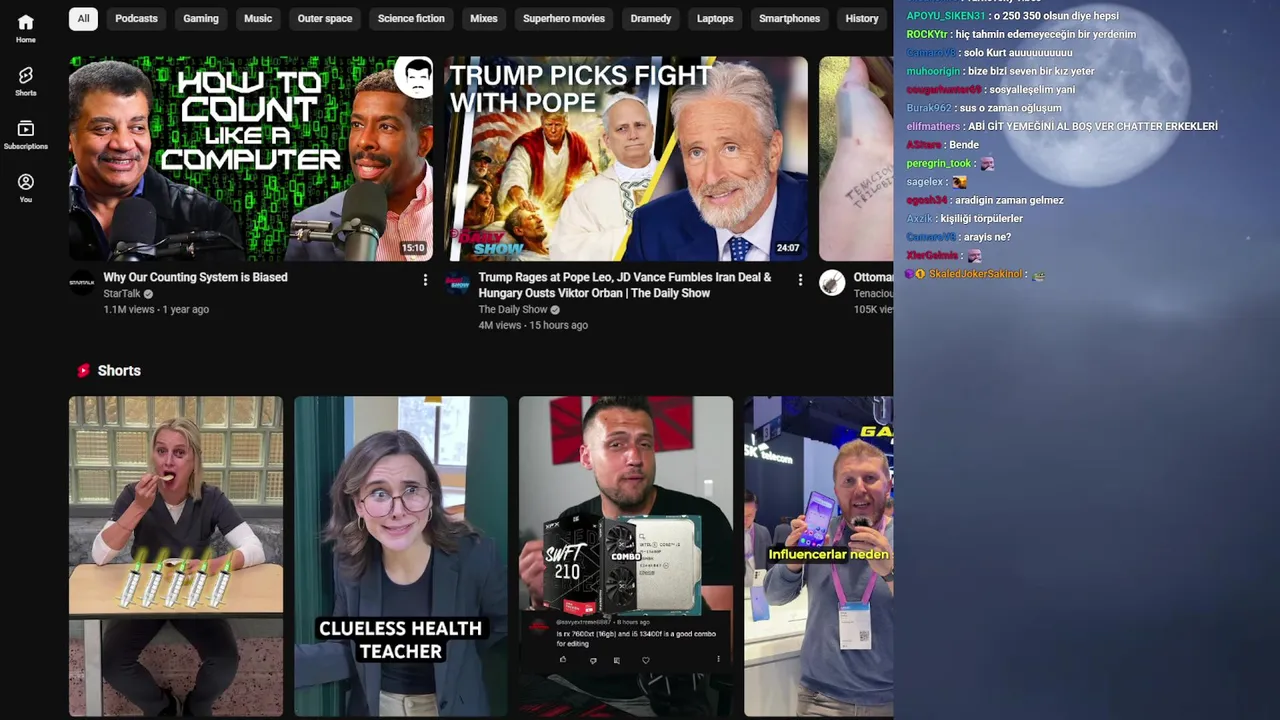Filter feed by Music
Screen dimensions: 1280x720
click(258, 18)
